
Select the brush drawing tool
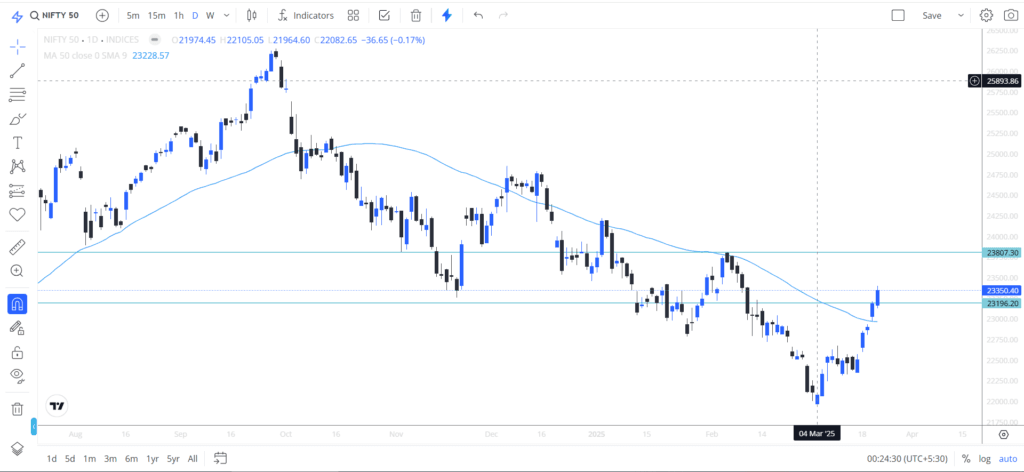click(18, 119)
